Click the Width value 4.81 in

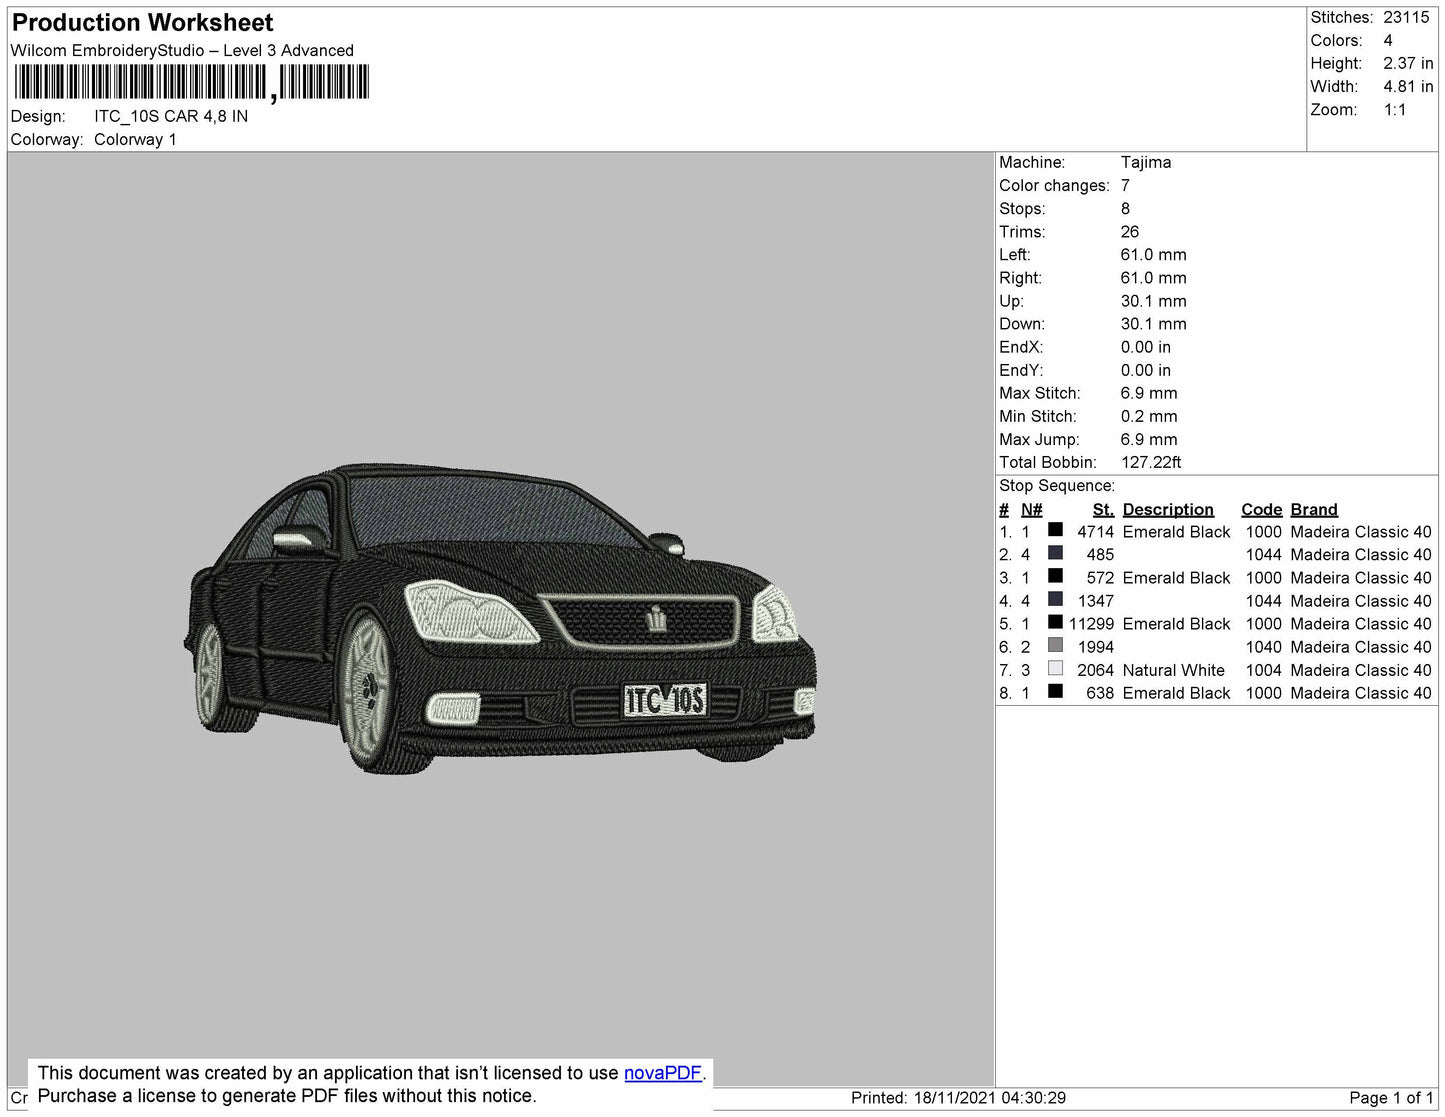pyautogui.click(x=1408, y=87)
